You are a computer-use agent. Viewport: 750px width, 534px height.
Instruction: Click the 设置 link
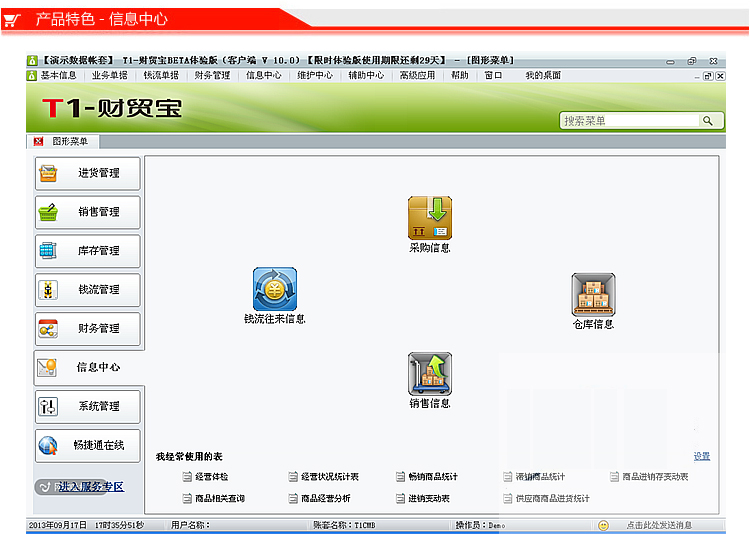(702, 456)
